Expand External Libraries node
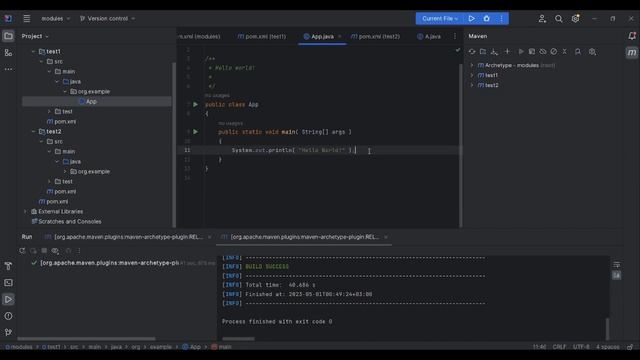 tap(25, 211)
